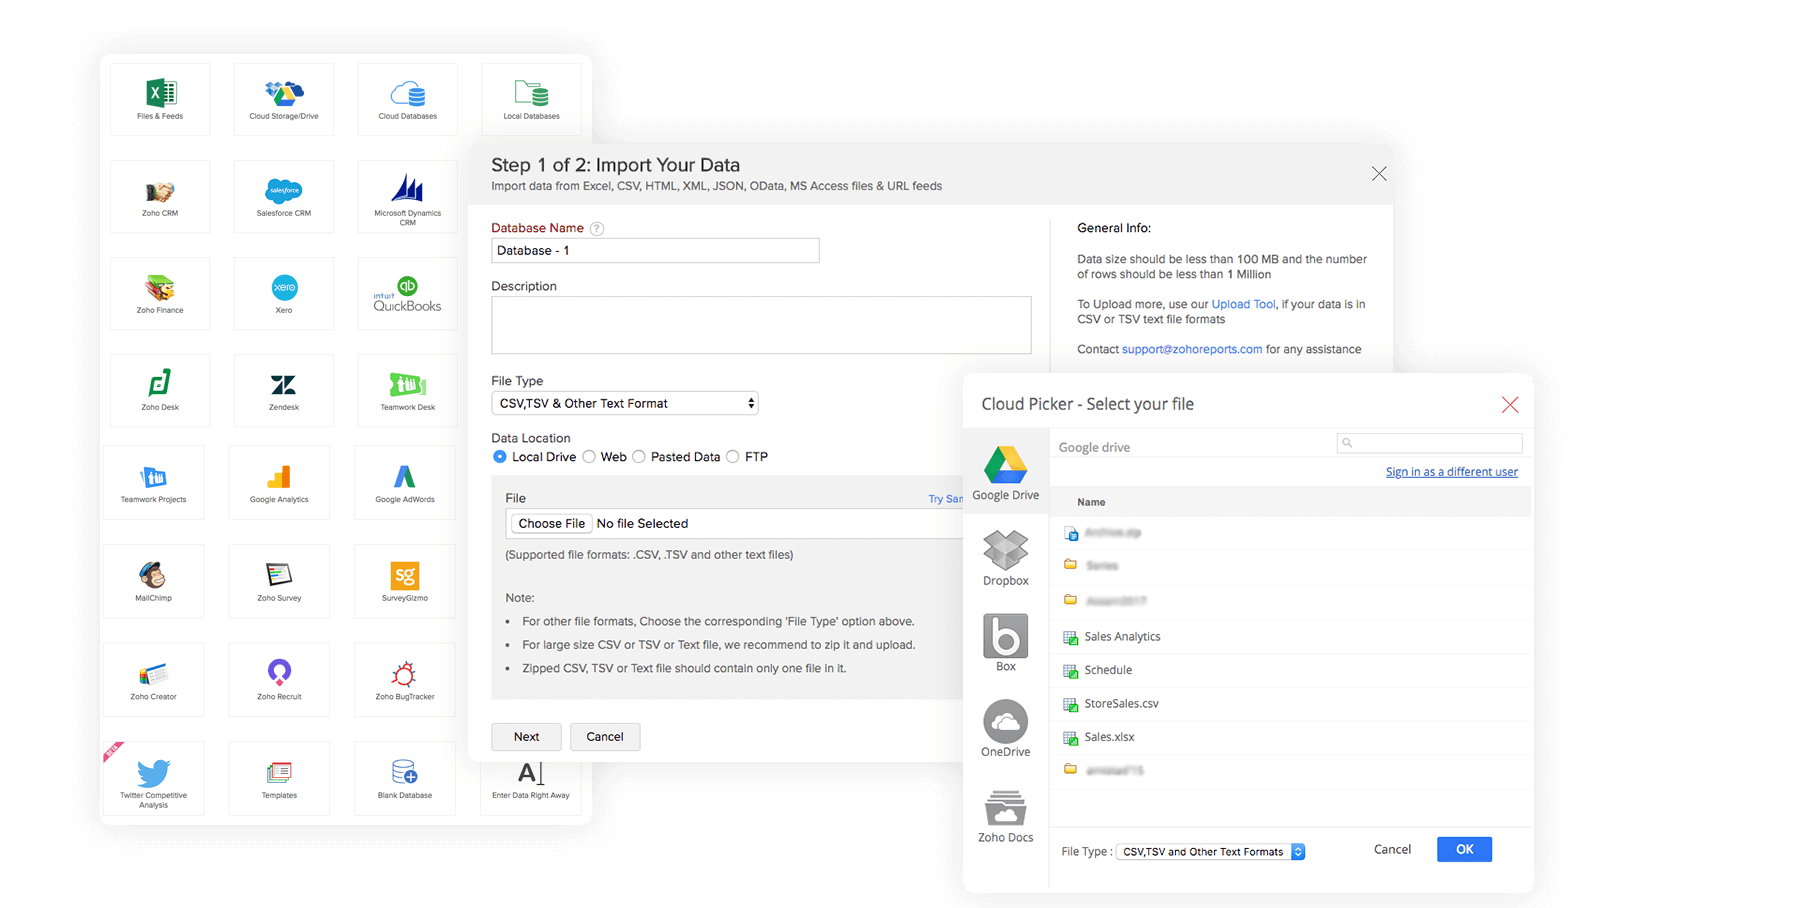This screenshot has height=908, width=1800.
Task: Select the Zoho CRM connector
Action: coord(160,196)
